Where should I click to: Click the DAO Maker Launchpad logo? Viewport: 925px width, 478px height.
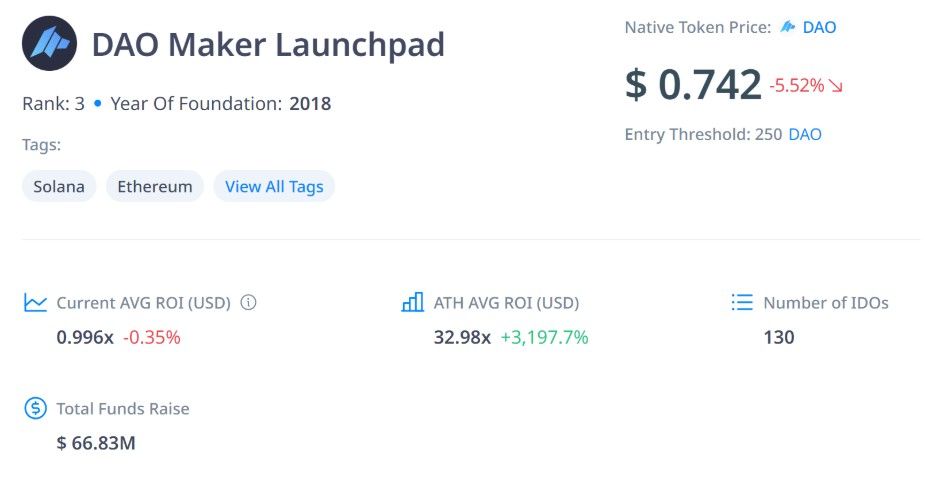pyautogui.click(x=49, y=44)
